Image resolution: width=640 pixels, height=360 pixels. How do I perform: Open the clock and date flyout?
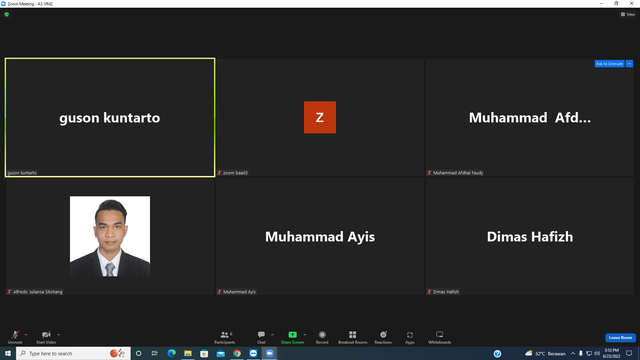click(612, 353)
